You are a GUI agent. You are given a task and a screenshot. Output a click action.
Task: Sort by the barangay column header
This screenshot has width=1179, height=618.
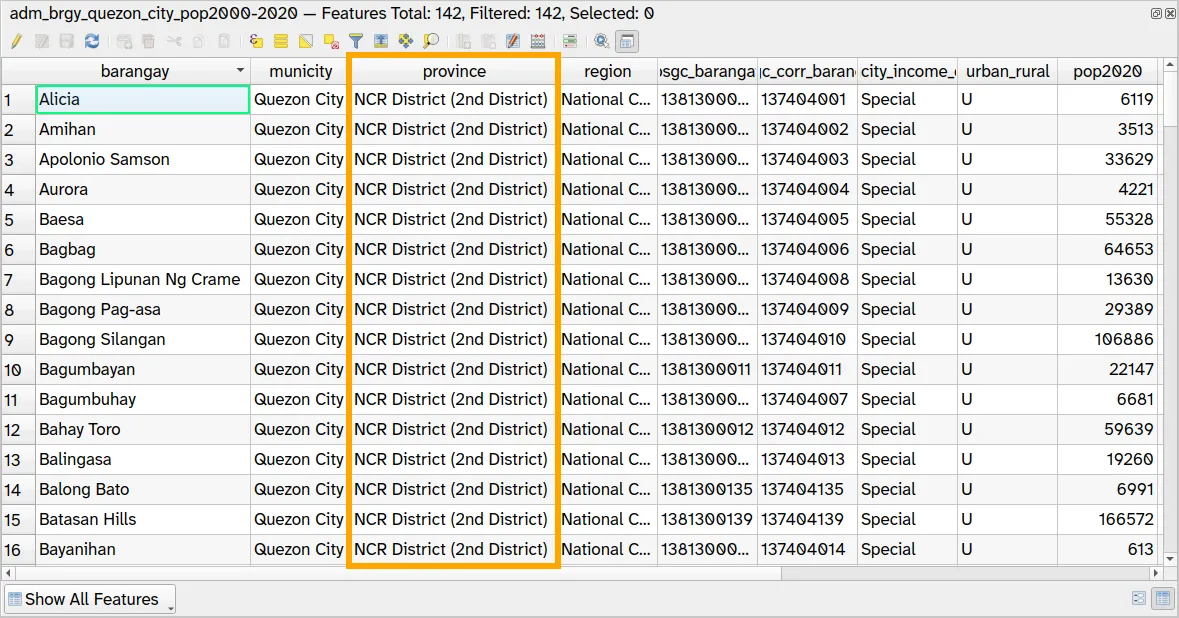135,71
